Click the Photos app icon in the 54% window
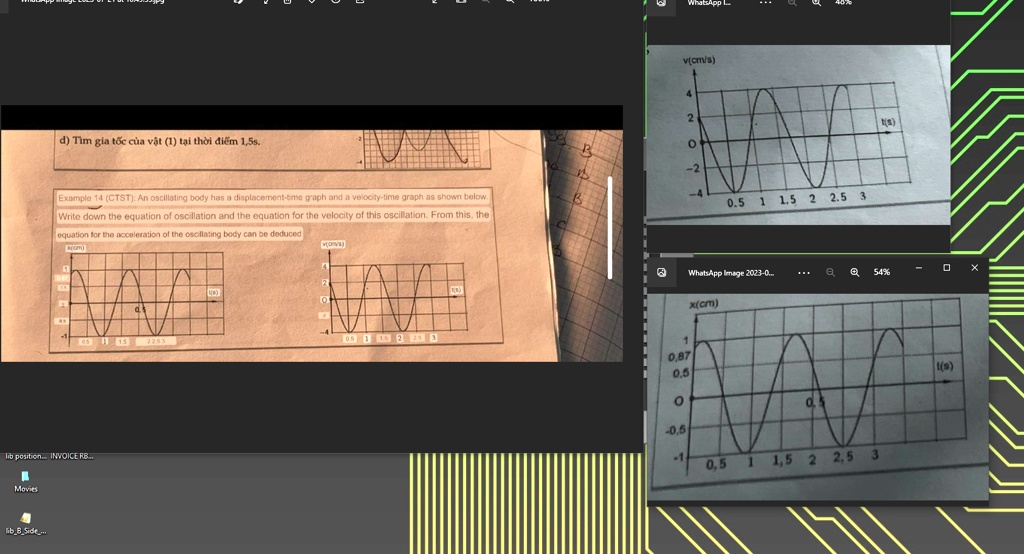1024x554 pixels. (662, 272)
